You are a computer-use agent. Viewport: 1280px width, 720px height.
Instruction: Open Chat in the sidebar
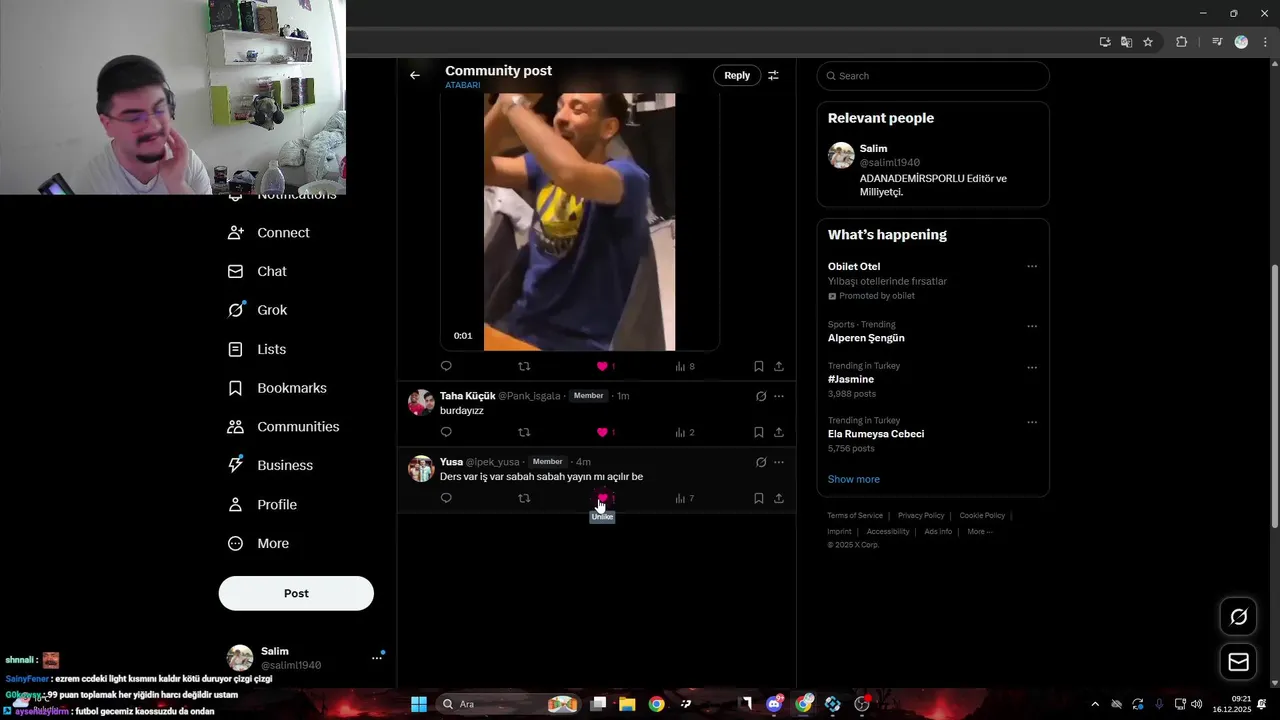[x=257, y=271]
